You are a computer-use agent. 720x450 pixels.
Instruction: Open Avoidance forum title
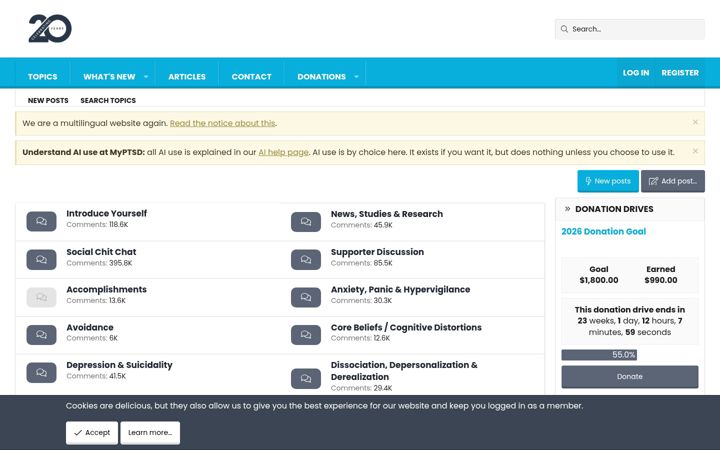coord(90,327)
